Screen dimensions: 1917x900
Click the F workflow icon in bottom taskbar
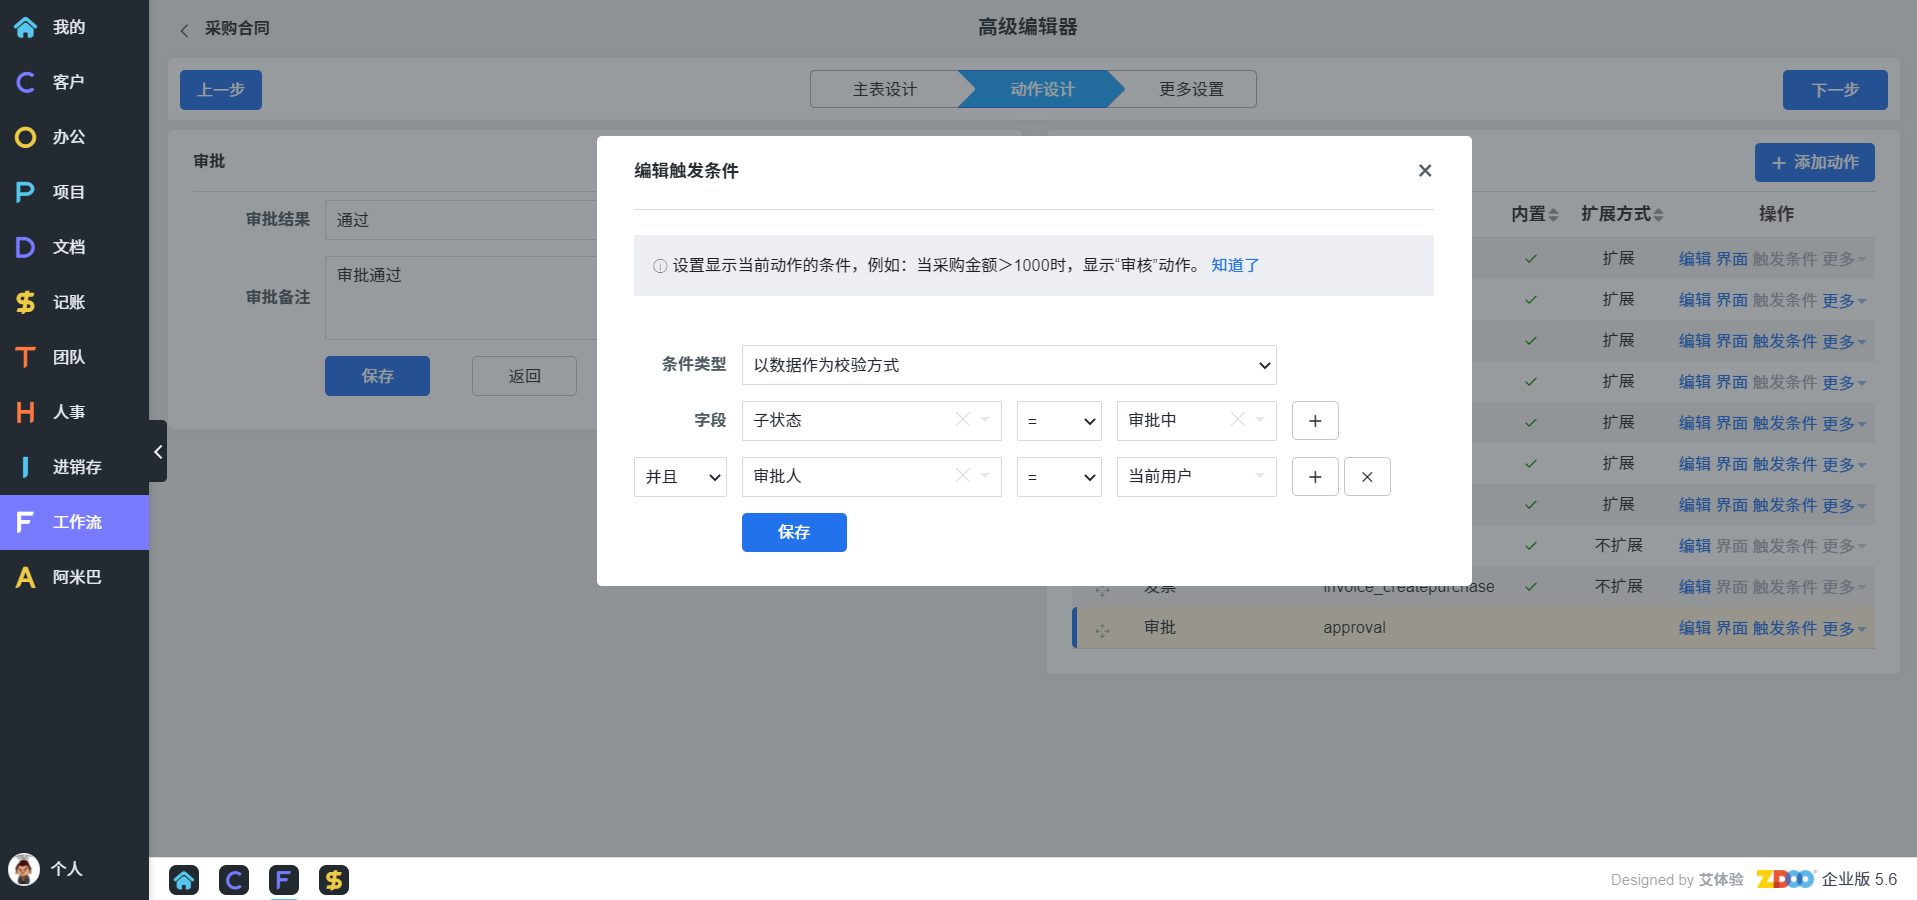tap(284, 880)
